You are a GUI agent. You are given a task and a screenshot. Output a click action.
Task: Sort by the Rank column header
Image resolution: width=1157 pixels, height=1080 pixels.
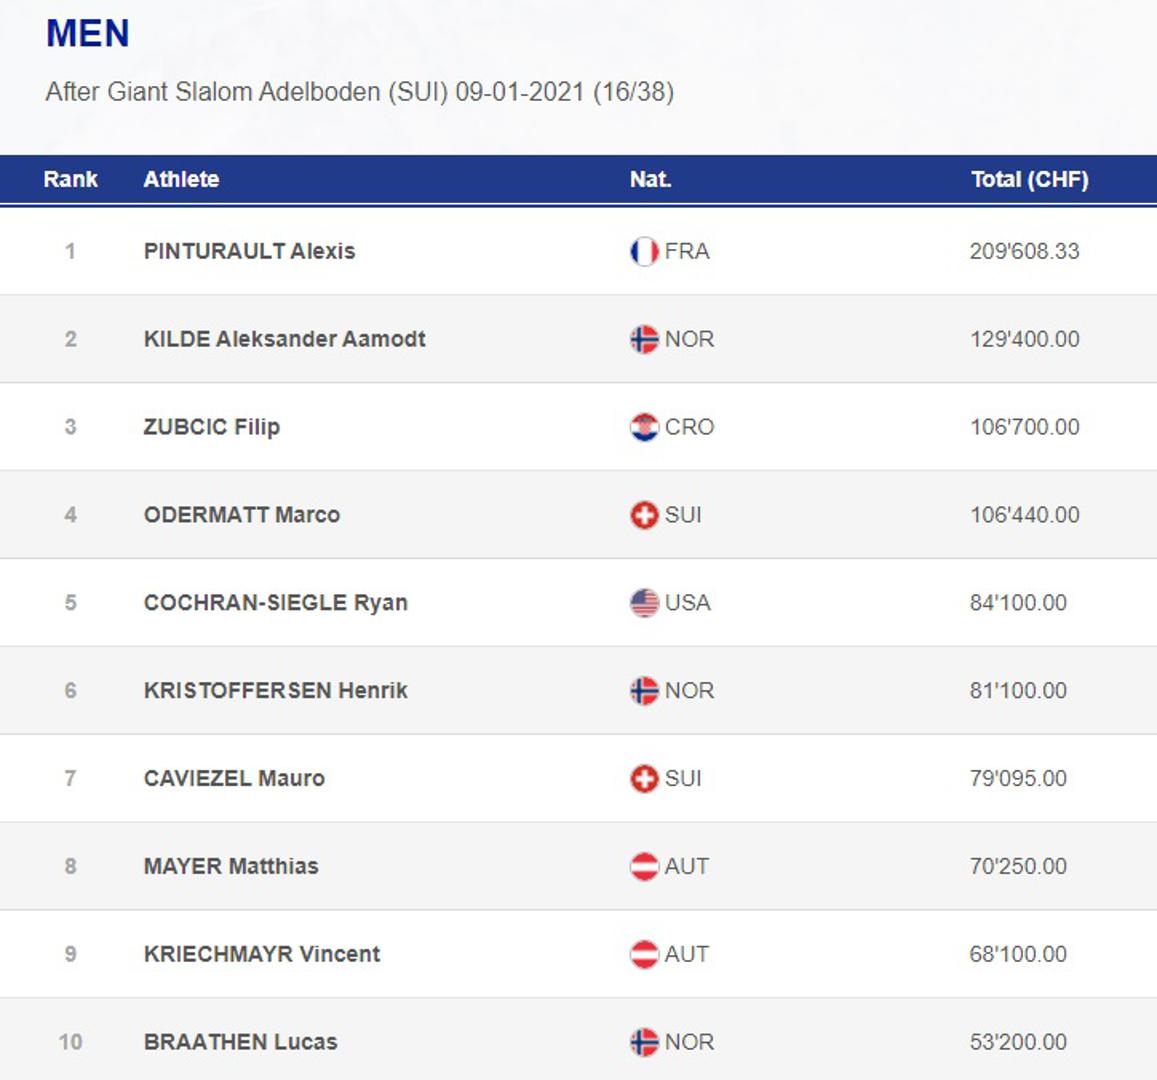[70, 180]
